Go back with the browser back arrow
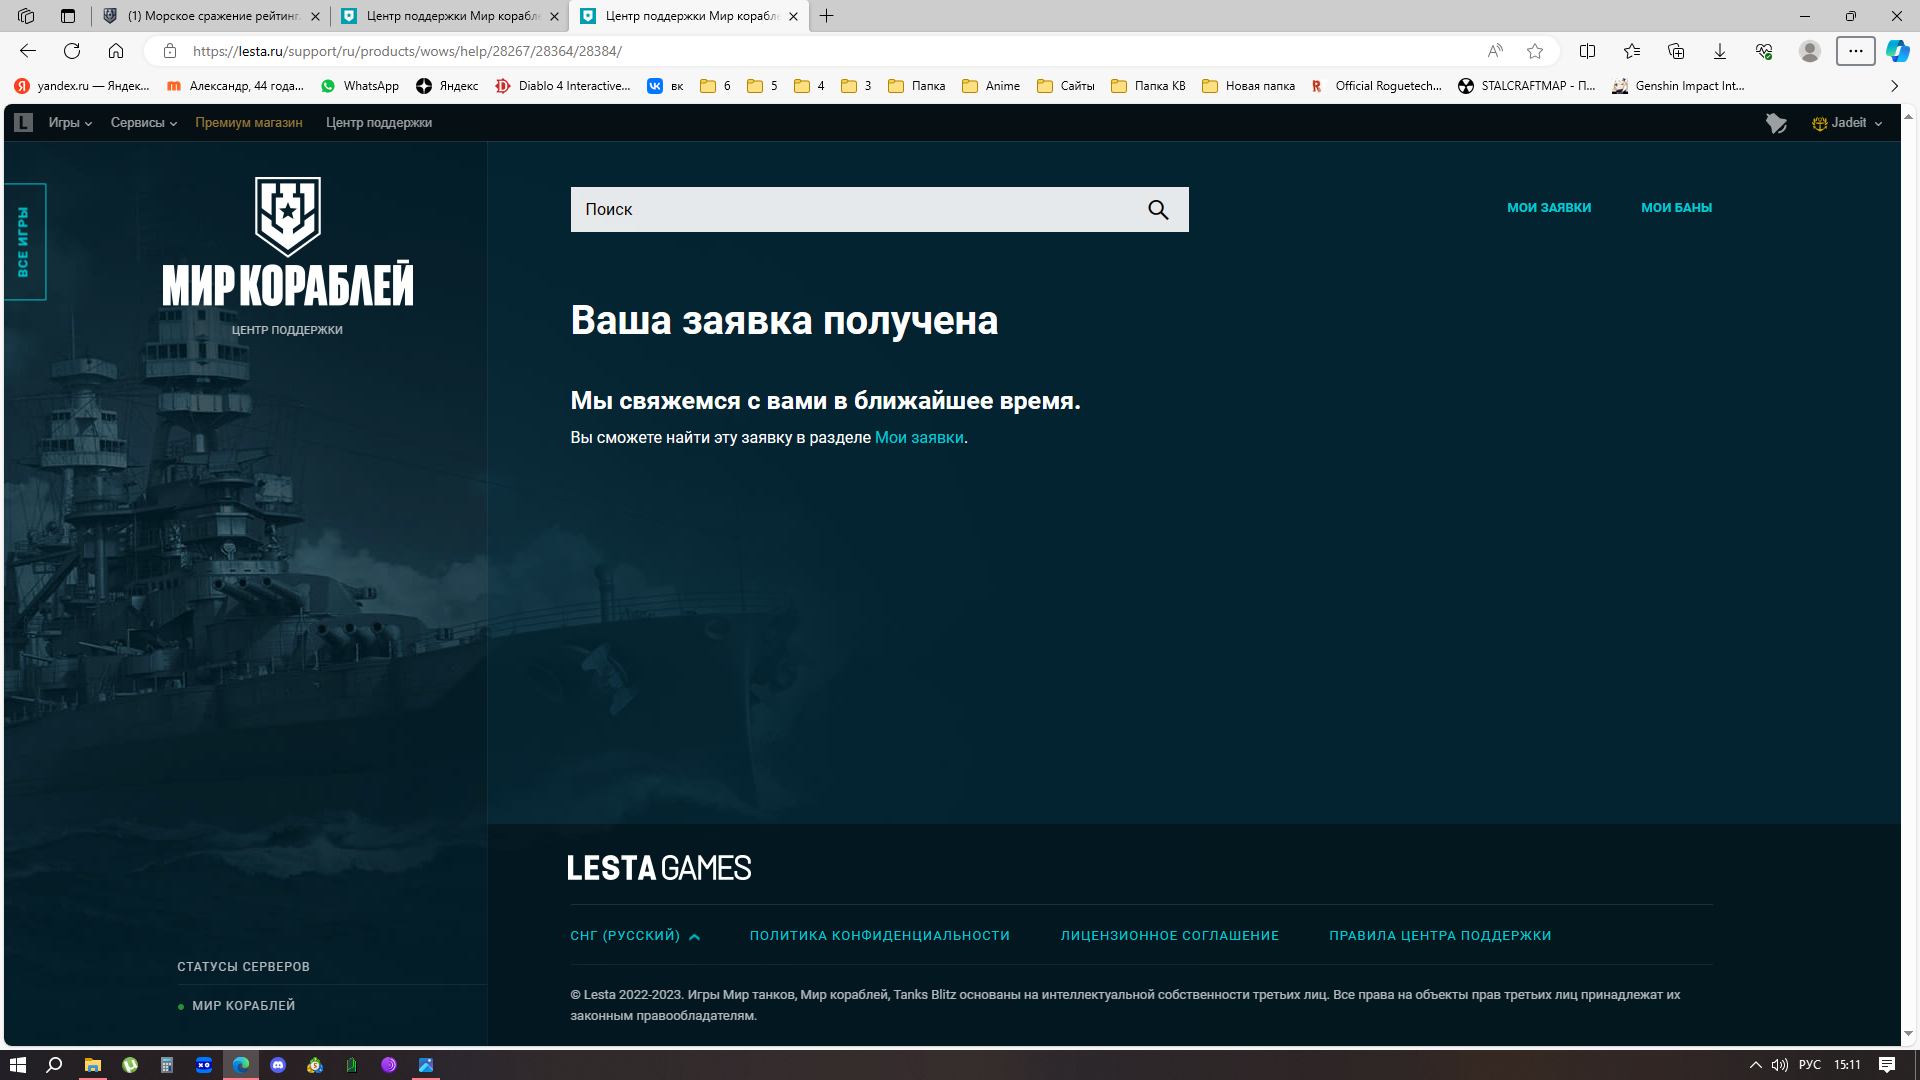The image size is (1920, 1080). coord(28,51)
